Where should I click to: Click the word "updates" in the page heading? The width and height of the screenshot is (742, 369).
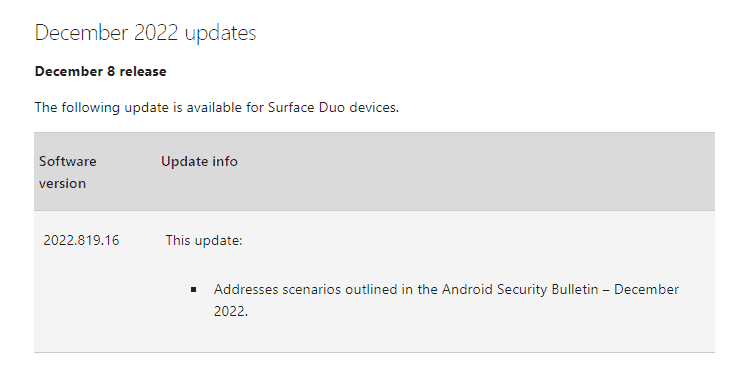221,34
